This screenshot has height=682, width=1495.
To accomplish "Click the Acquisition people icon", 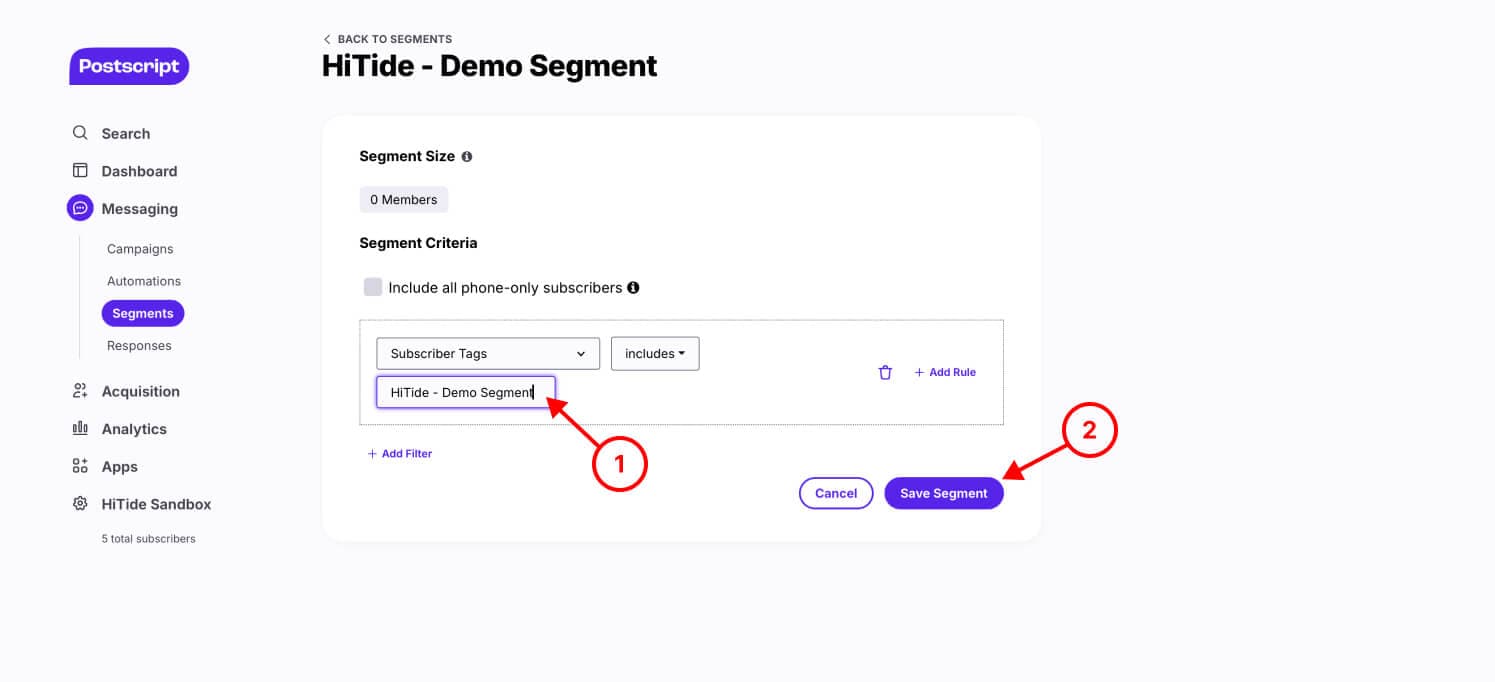I will 80,391.
